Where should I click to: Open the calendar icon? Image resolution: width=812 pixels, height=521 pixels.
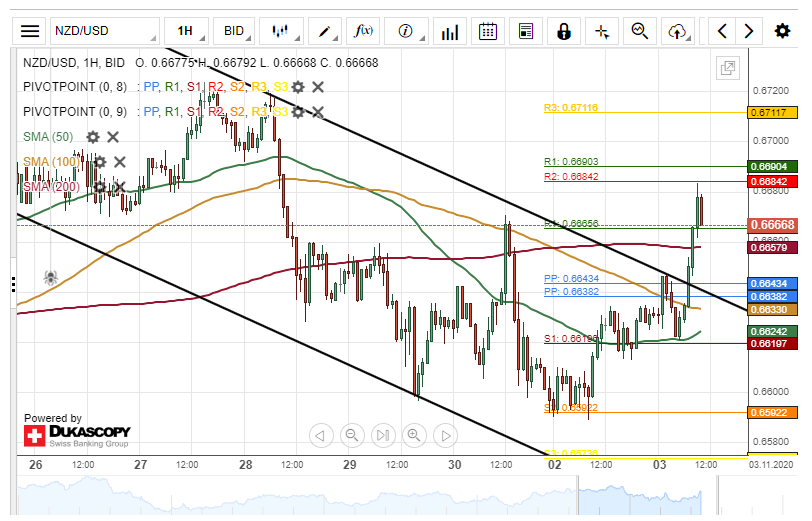488,31
